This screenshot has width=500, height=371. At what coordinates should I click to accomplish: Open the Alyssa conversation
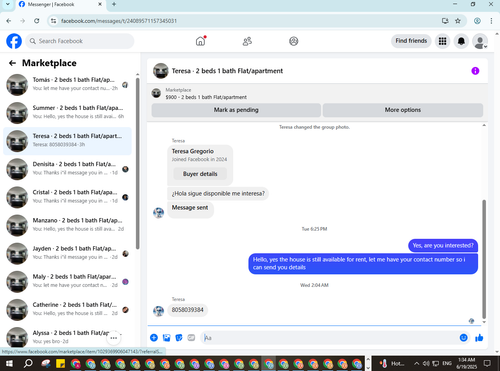(67, 337)
